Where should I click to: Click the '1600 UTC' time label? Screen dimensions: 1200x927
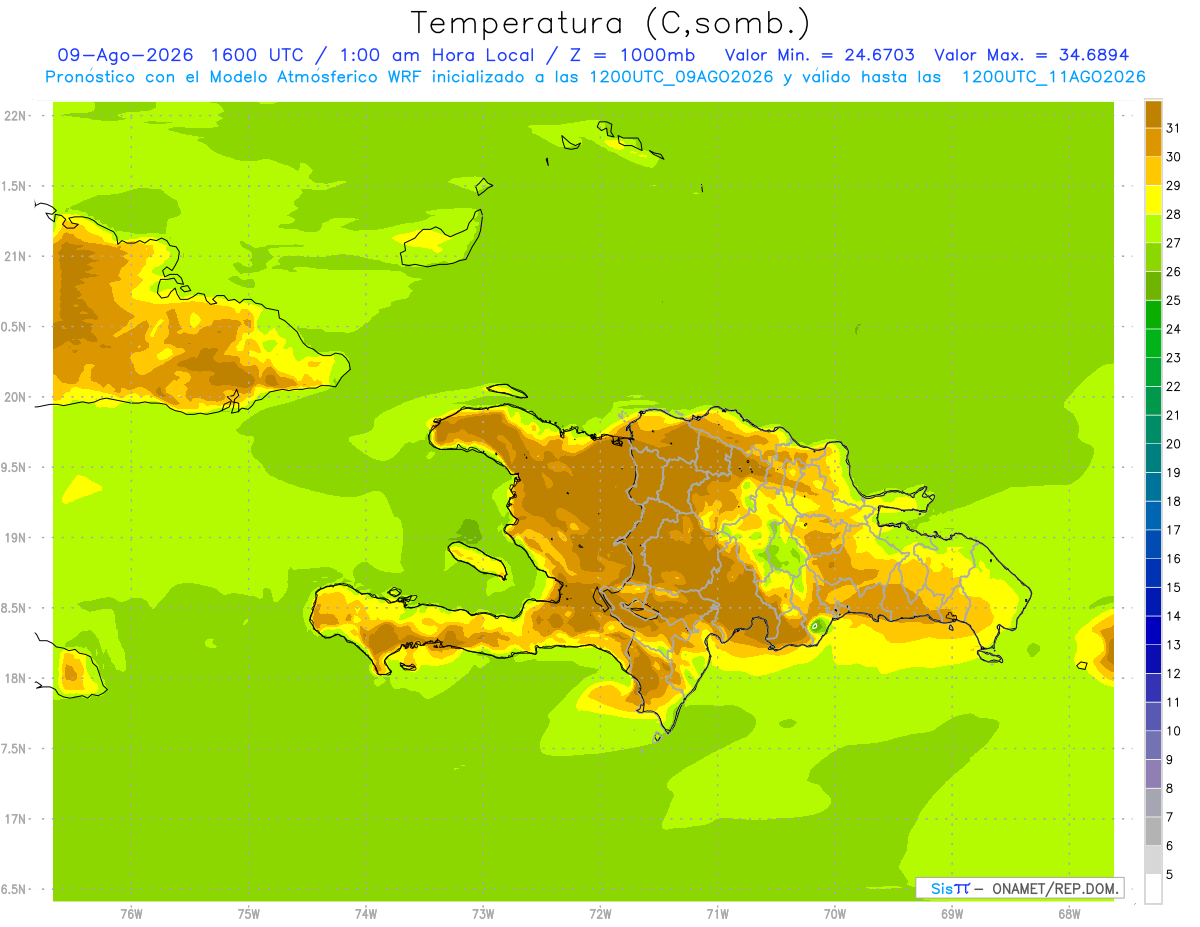click(258, 55)
